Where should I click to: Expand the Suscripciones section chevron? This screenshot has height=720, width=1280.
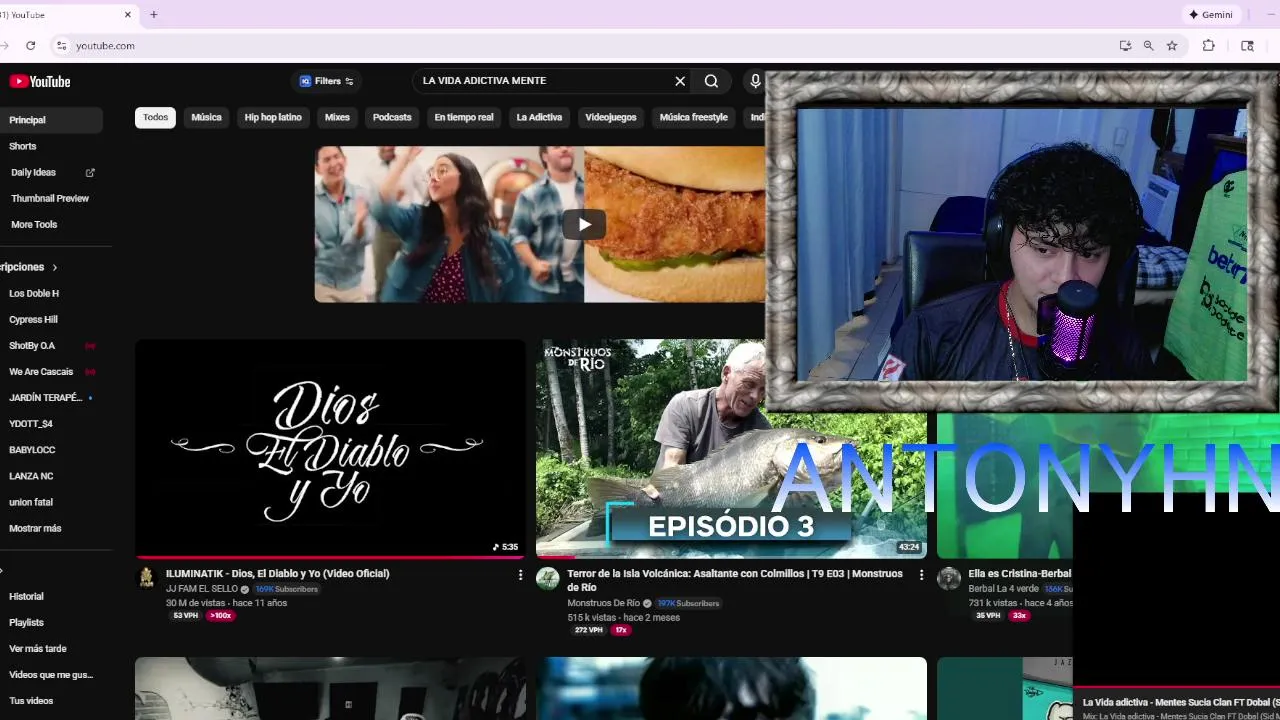[54, 267]
